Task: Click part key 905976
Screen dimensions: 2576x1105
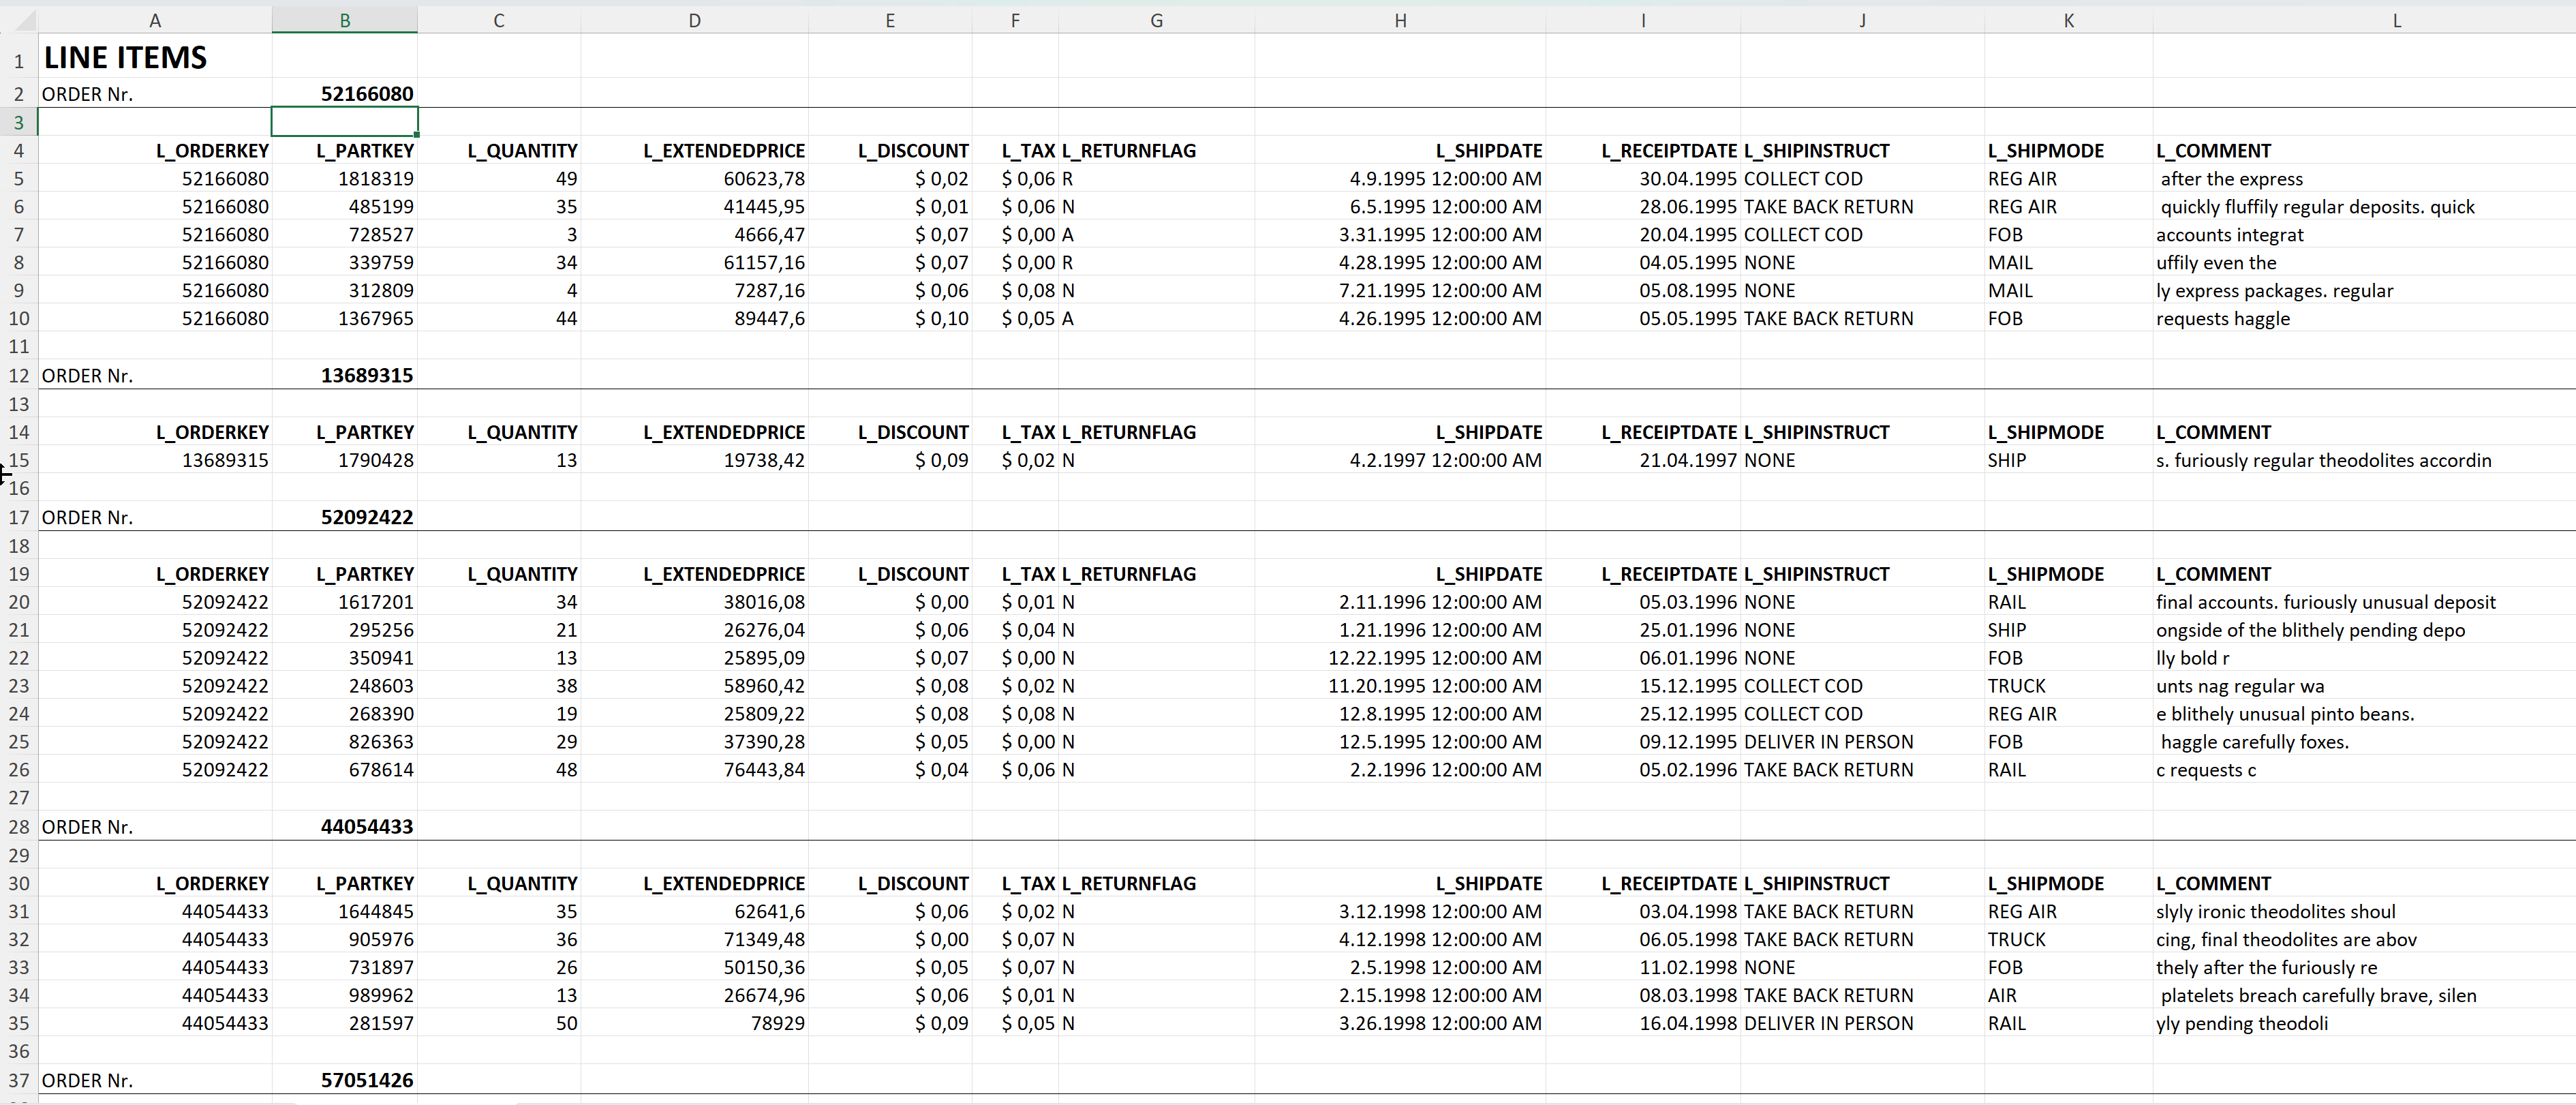Action: coord(381,940)
